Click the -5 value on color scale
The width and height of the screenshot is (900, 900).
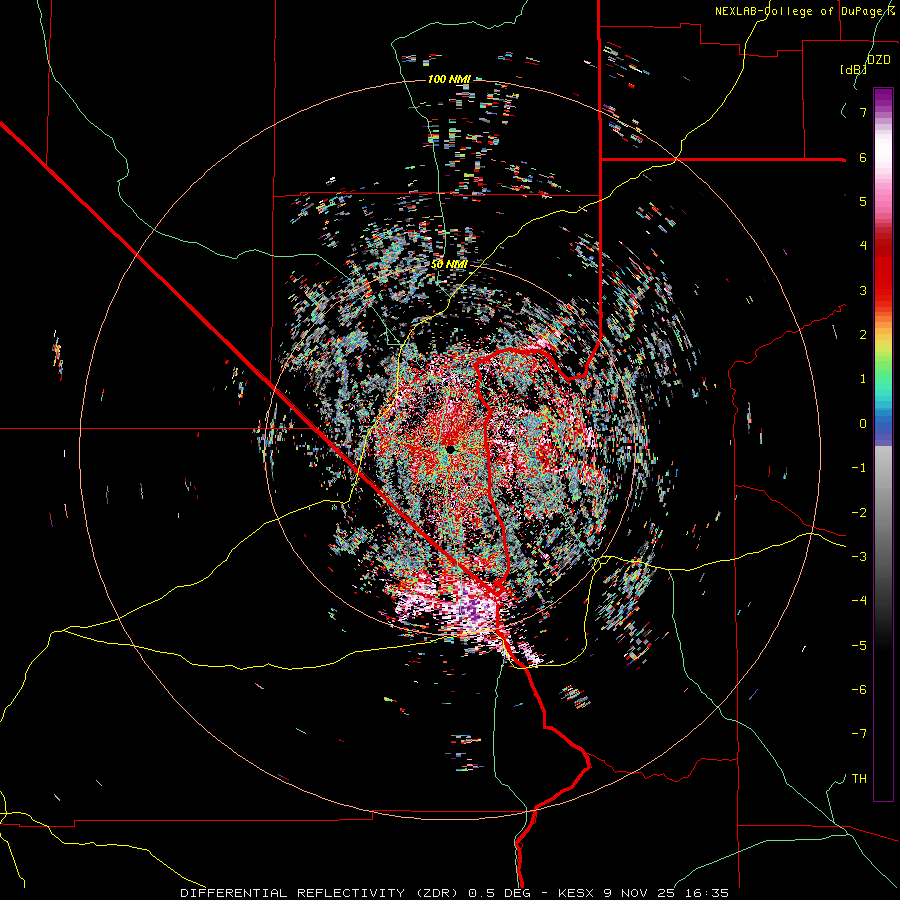coord(859,645)
